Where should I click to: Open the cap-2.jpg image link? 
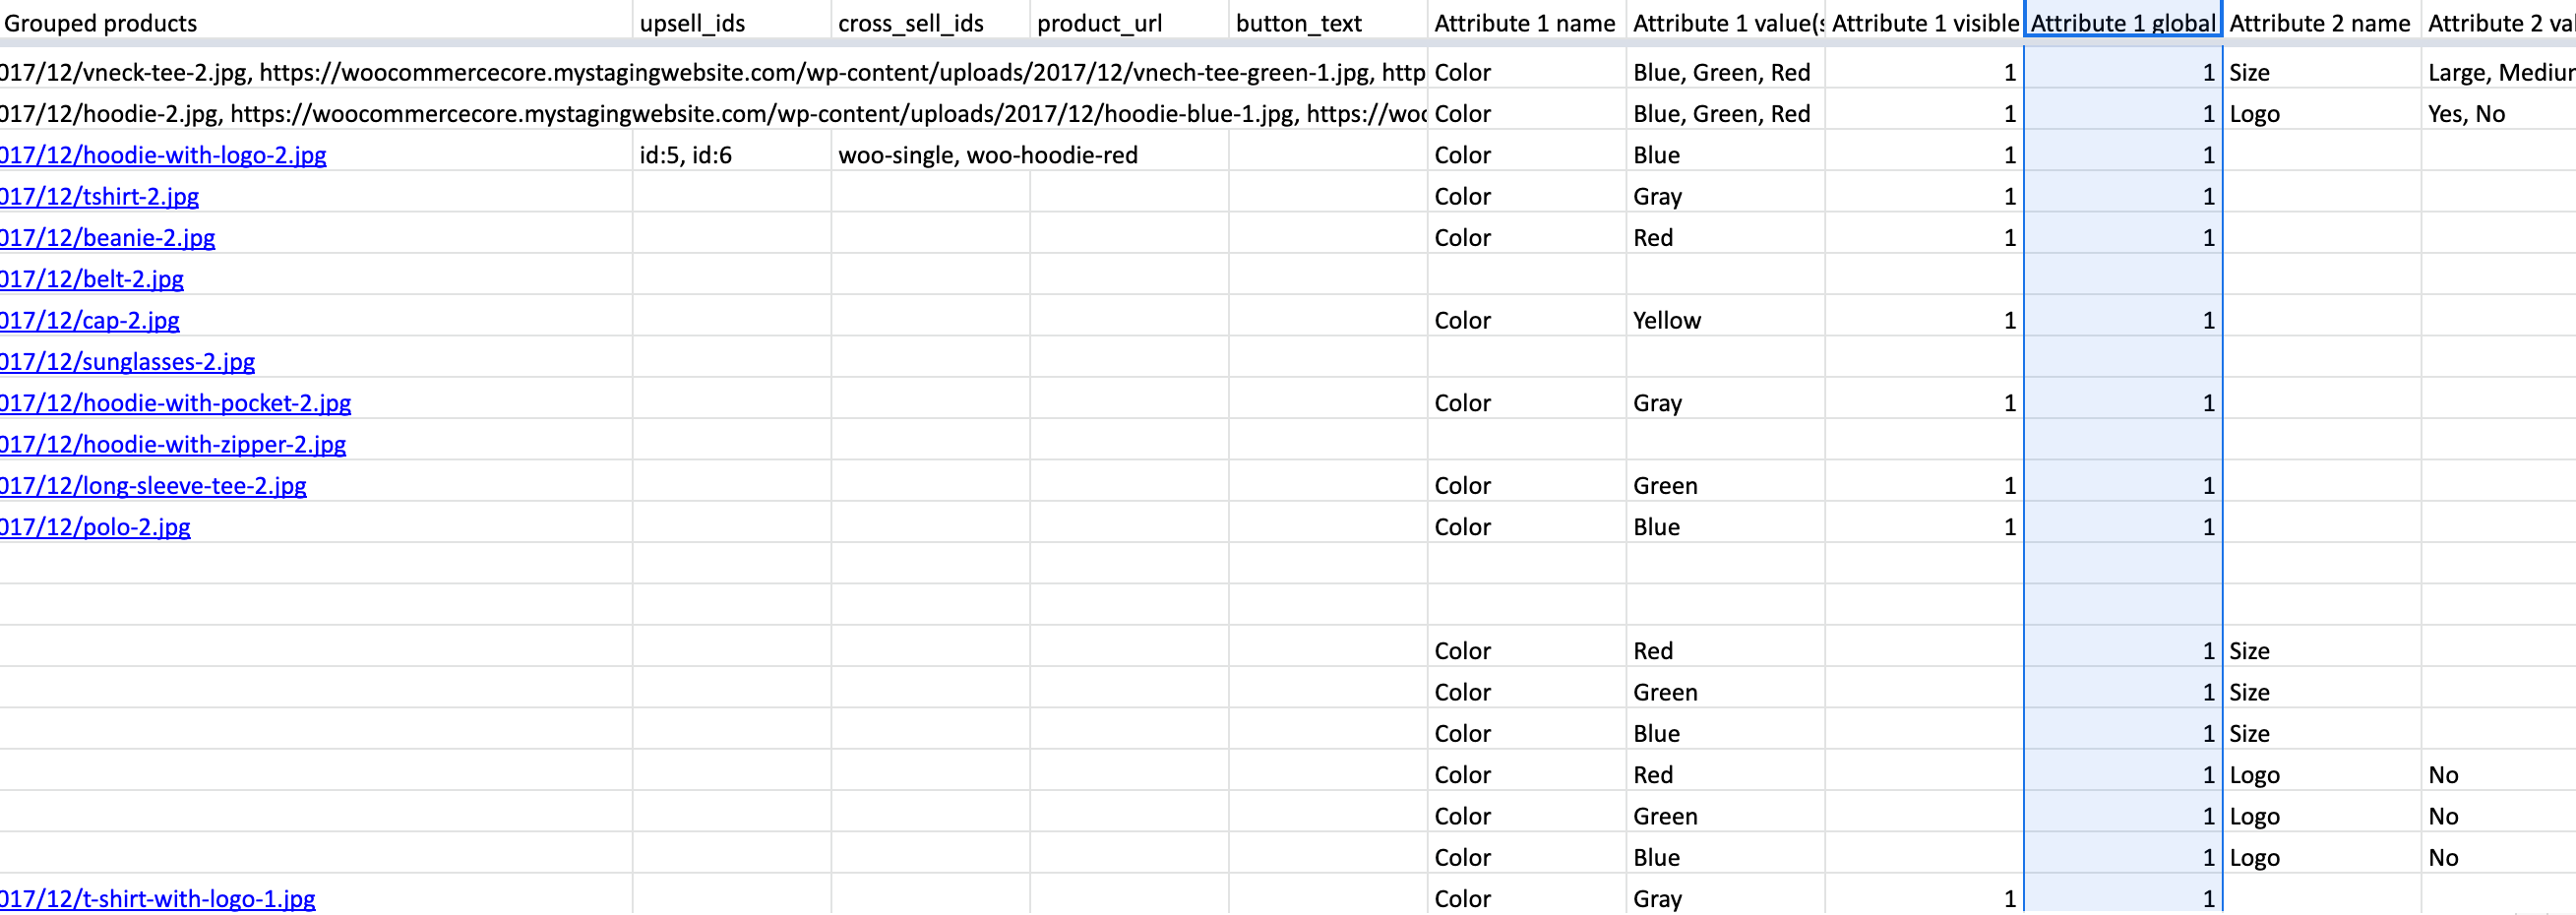pyautogui.click(x=90, y=320)
